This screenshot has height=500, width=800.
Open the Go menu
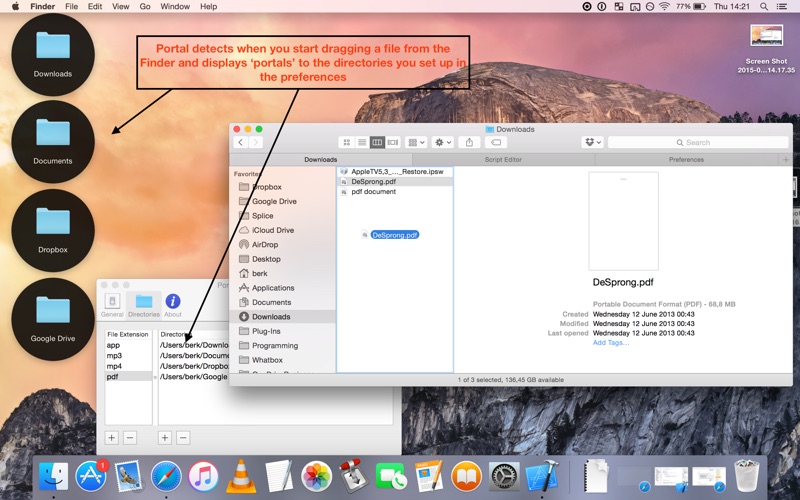[x=145, y=6]
